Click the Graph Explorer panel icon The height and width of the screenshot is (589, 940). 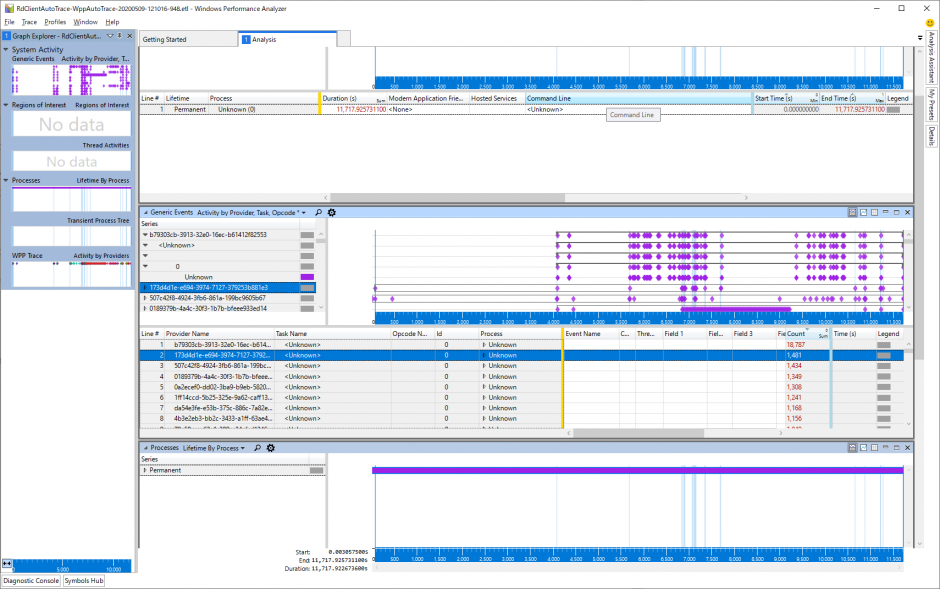(x=4, y=35)
